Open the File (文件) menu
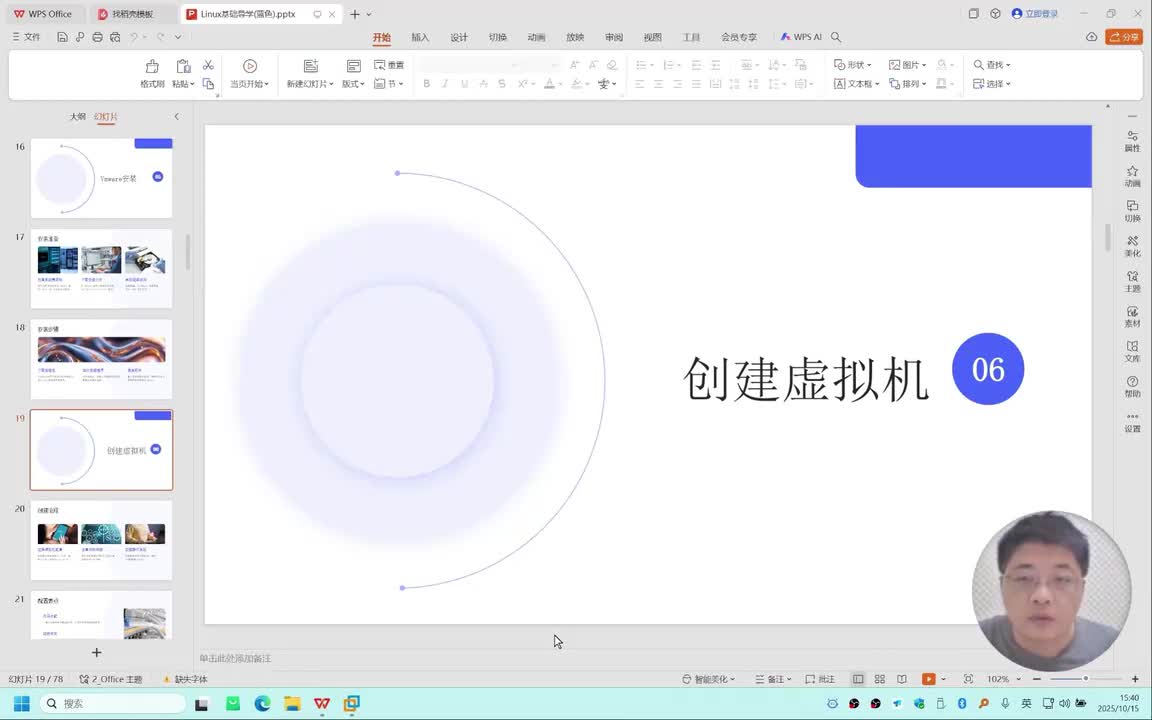The height and width of the screenshot is (720, 1152). click(x=26, y=37)
